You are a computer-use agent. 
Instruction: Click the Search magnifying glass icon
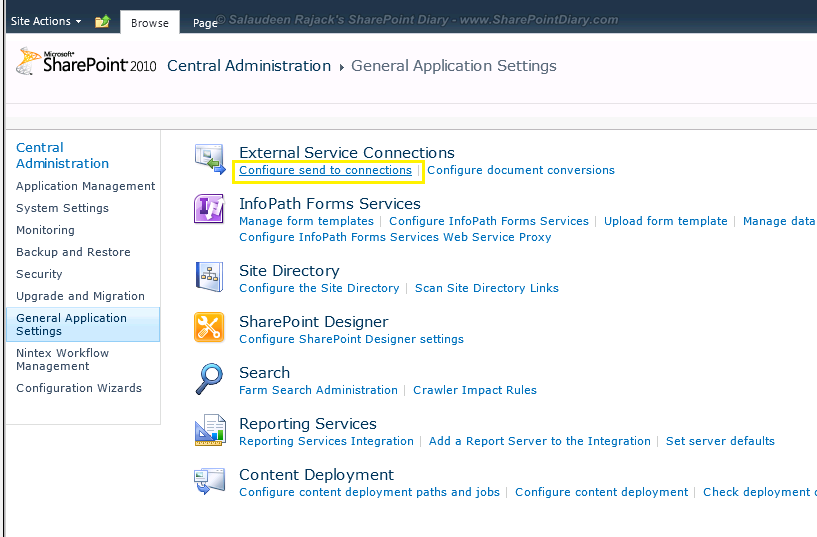209,378
